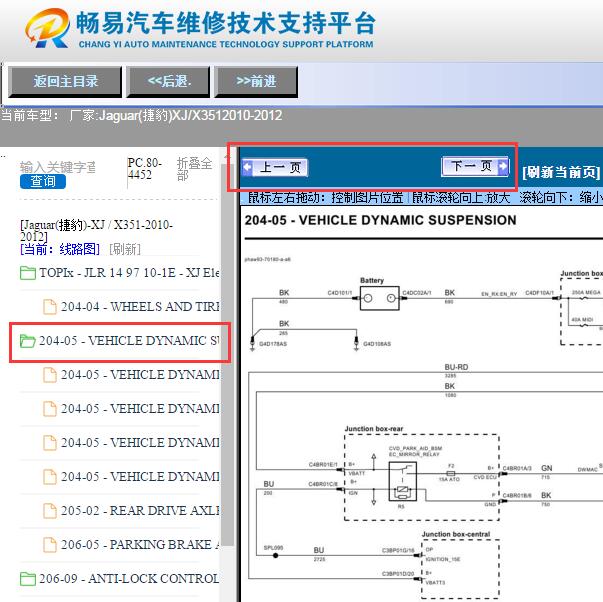Image resolution: width=603 pixels, height=602 pixels.
Task: Click the right arrow icon on 下一页
Action: tap(503, 167)
